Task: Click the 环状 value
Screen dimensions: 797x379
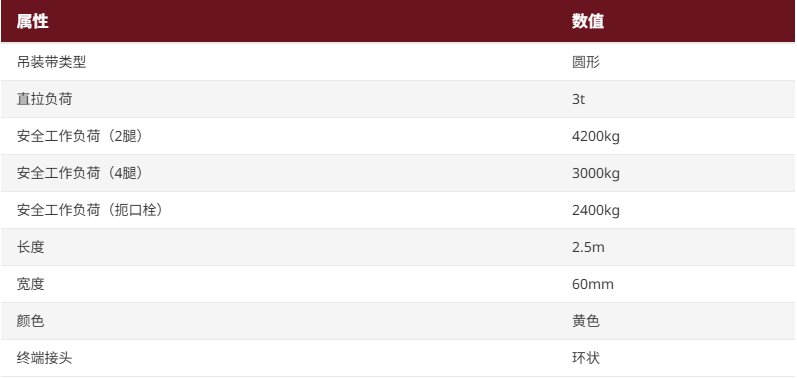Action: click(x=586, y=358)
